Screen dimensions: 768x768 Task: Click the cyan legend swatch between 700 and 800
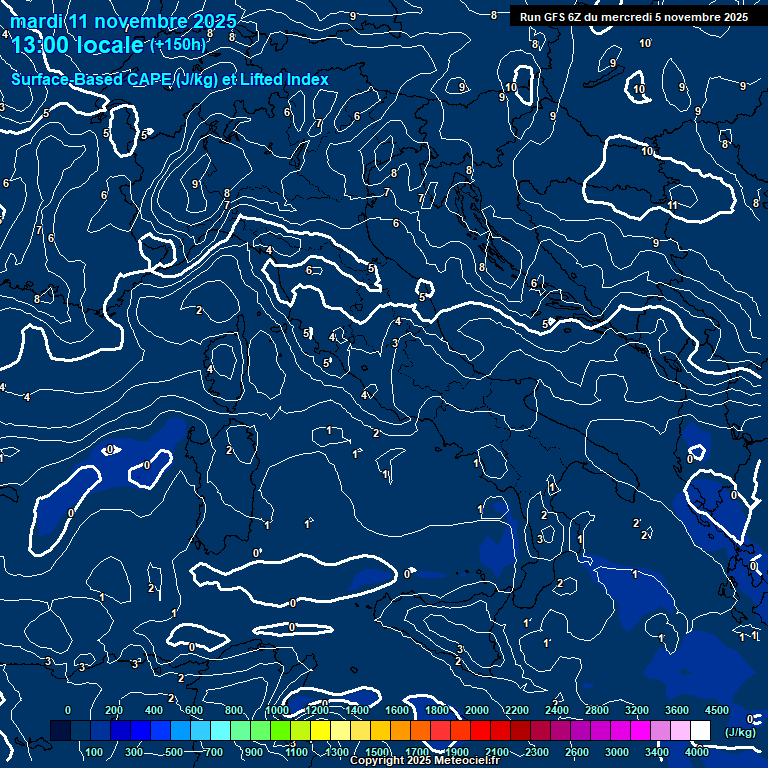220,730
